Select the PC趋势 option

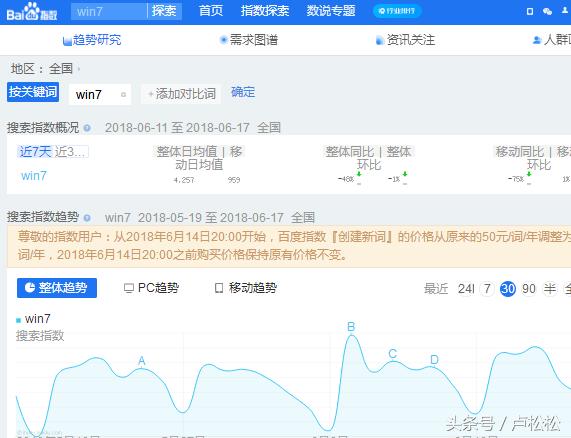151,288
